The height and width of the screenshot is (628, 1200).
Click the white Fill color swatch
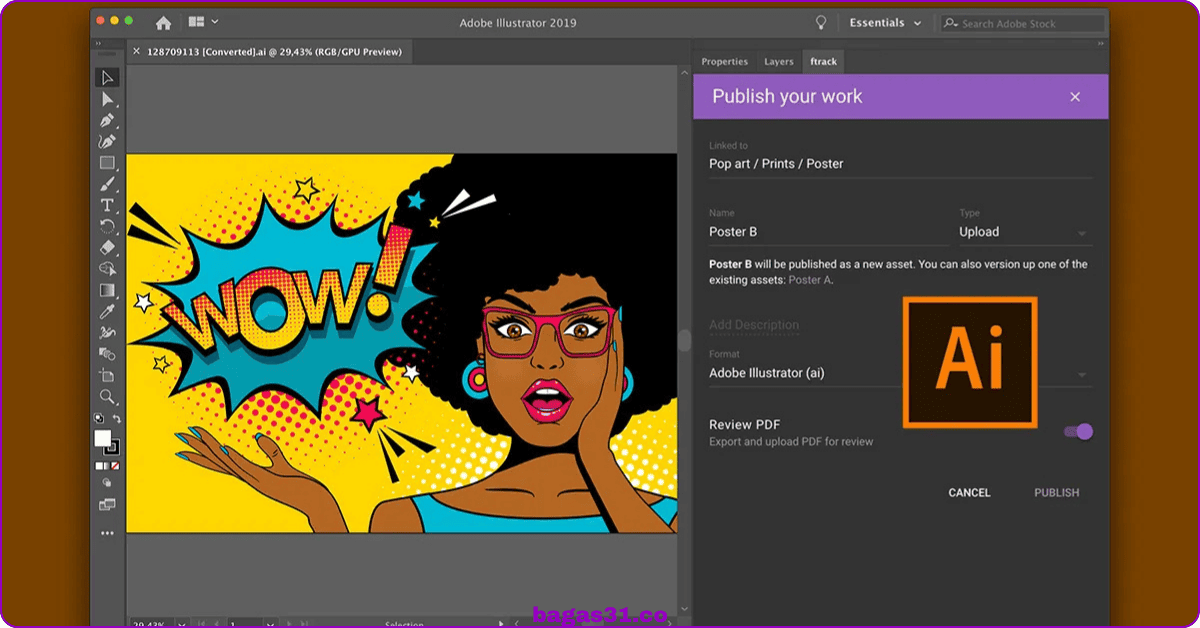(x=102, y=438)
